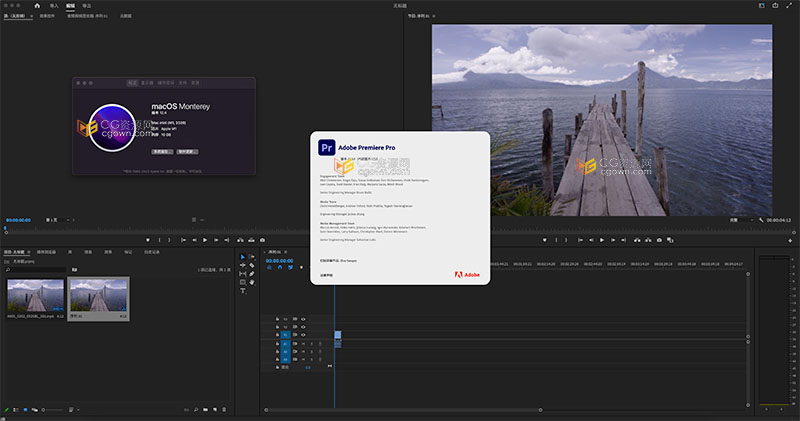Toggle V1 track output eye icon
This screenshot has height=421, width=800.
point(303,335)
